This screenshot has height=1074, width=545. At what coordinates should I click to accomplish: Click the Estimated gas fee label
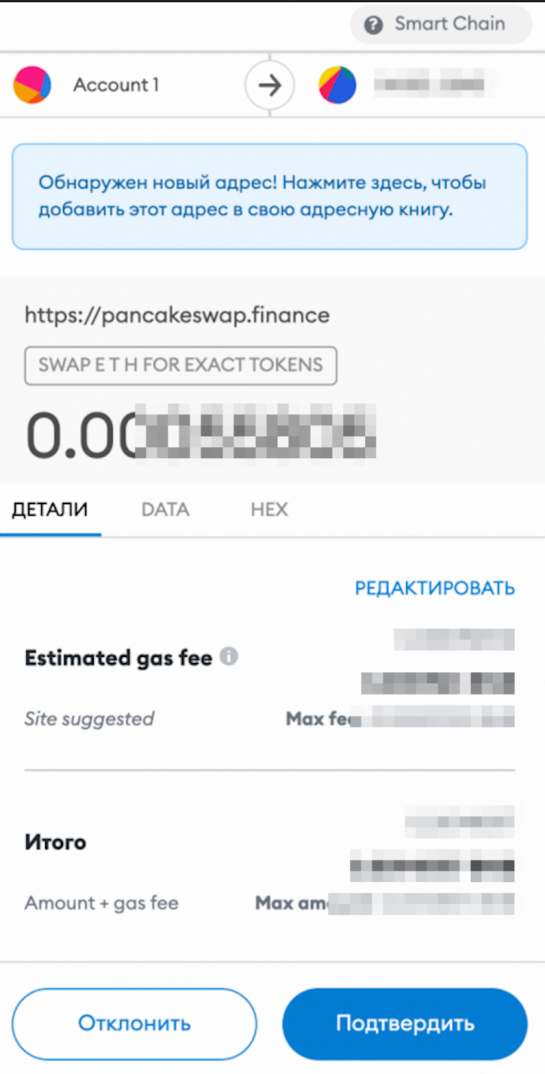[x=118, y=658]
